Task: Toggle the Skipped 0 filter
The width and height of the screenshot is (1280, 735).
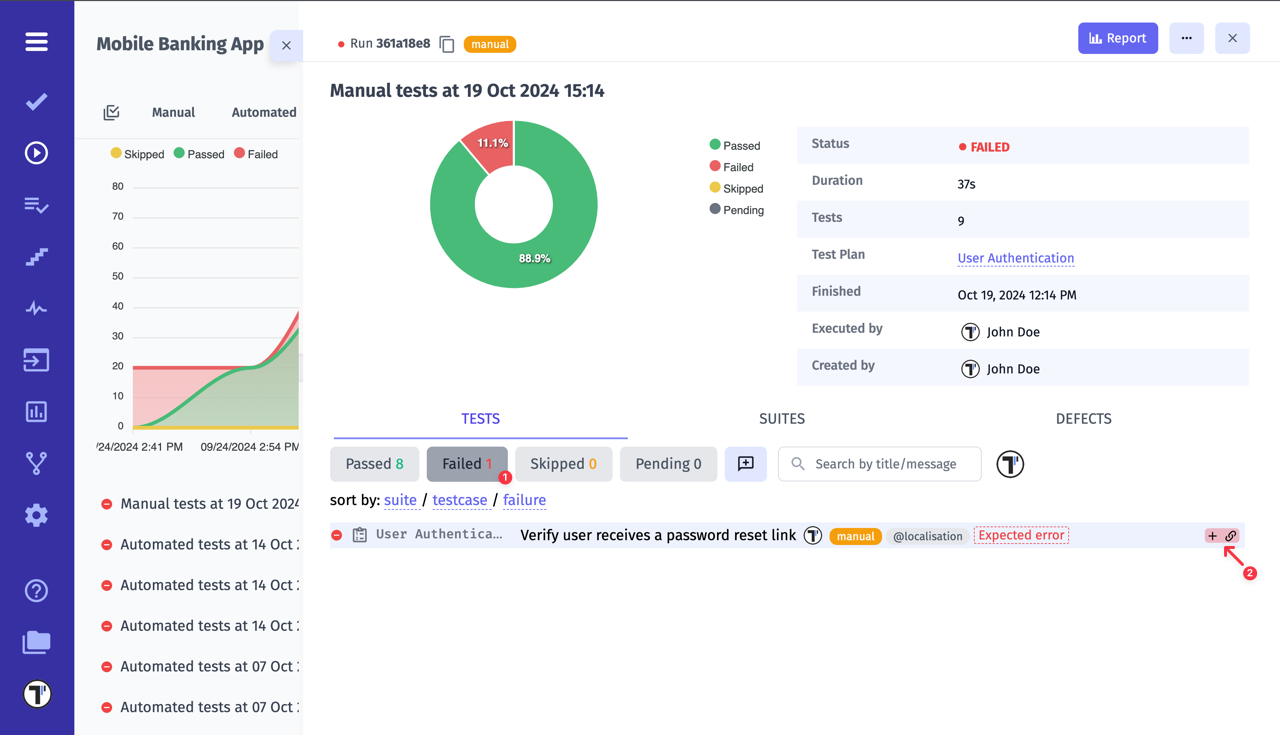Action: click(563, 463)
